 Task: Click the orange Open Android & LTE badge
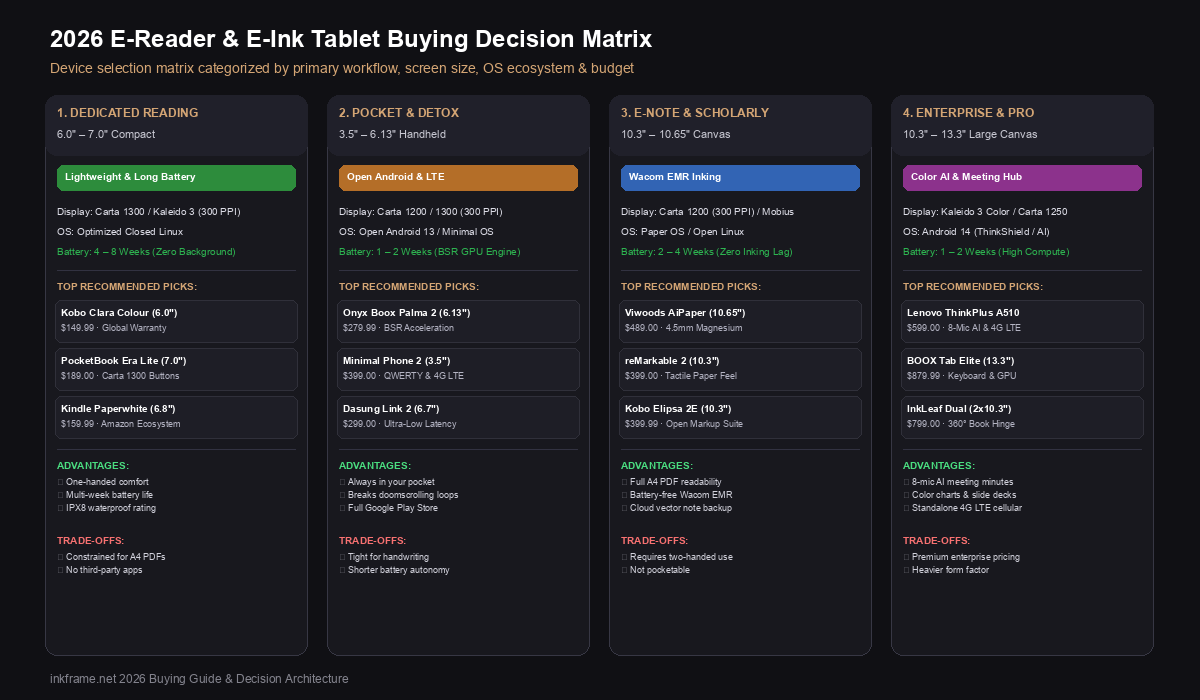[x=458, y=177]
